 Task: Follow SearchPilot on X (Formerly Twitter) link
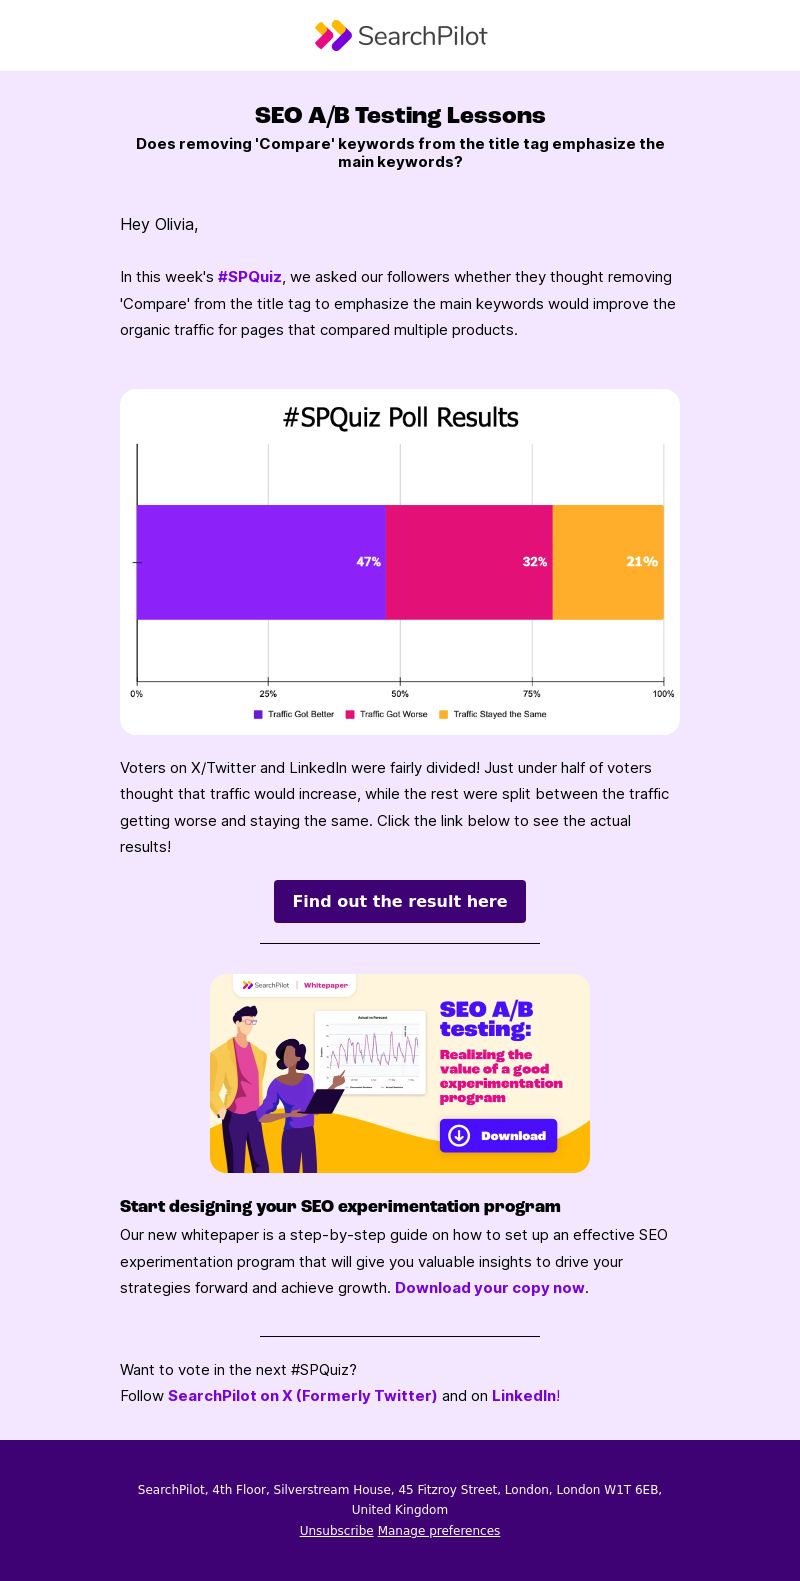pos(303,1396)
